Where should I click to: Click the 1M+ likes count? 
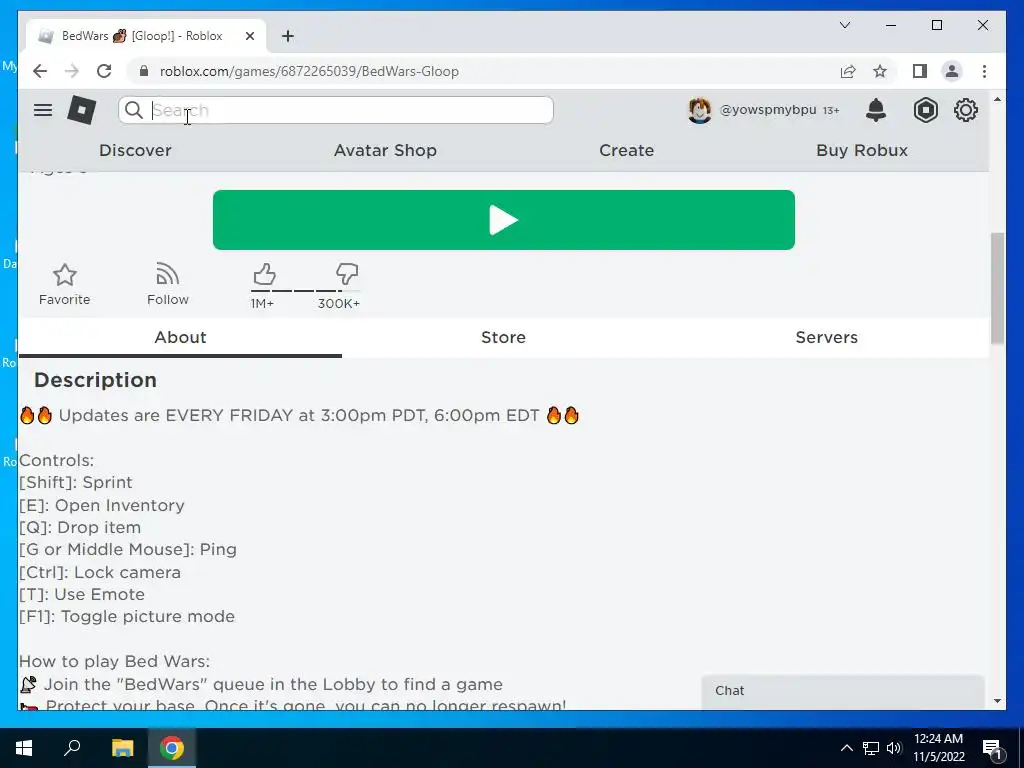click(262, 304)
